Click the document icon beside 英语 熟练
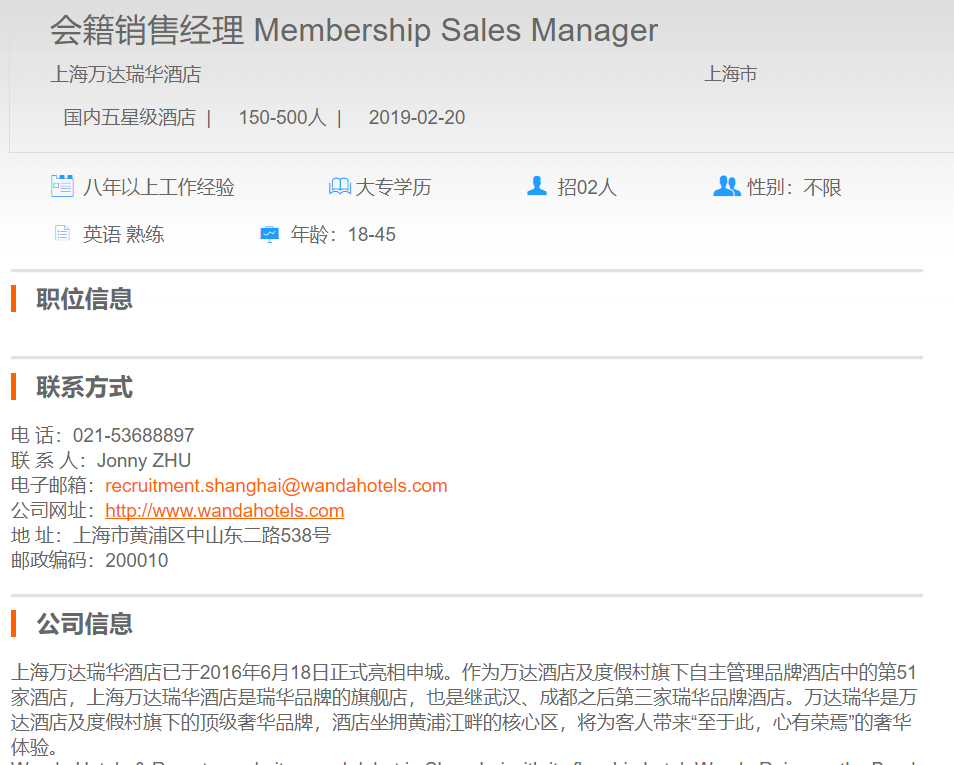 coord(62,234)
